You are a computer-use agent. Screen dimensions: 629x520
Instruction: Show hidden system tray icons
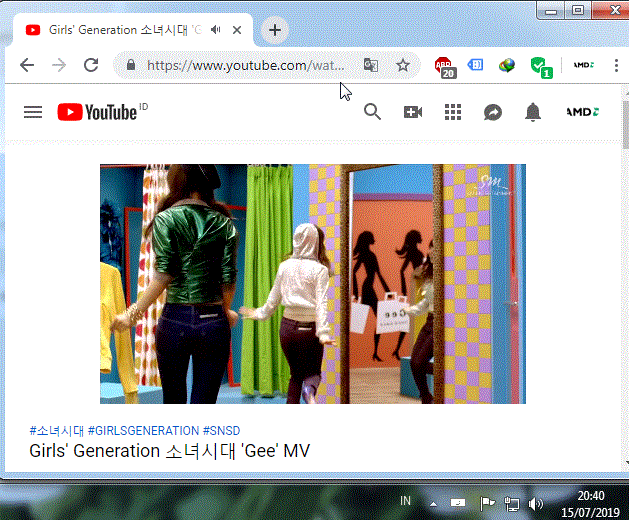(x=433, y=504)
